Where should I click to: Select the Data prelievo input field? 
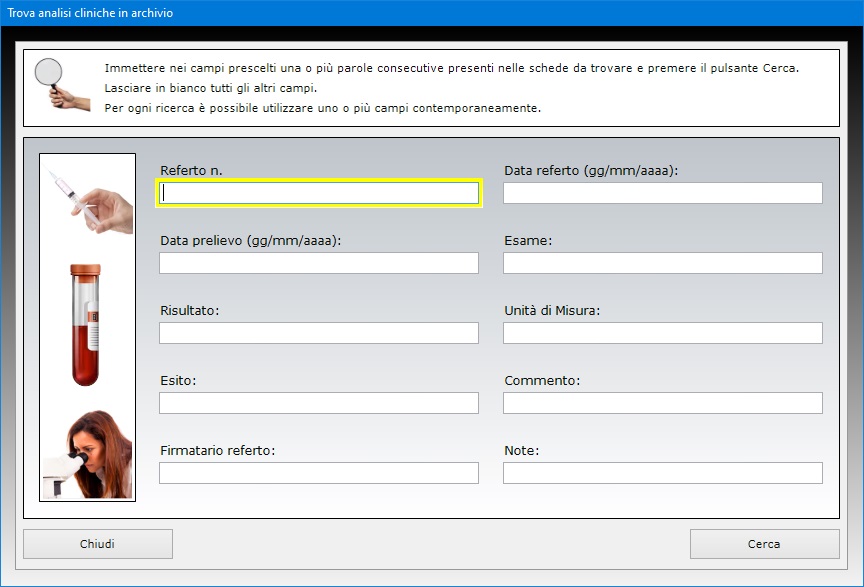point(319,263)
